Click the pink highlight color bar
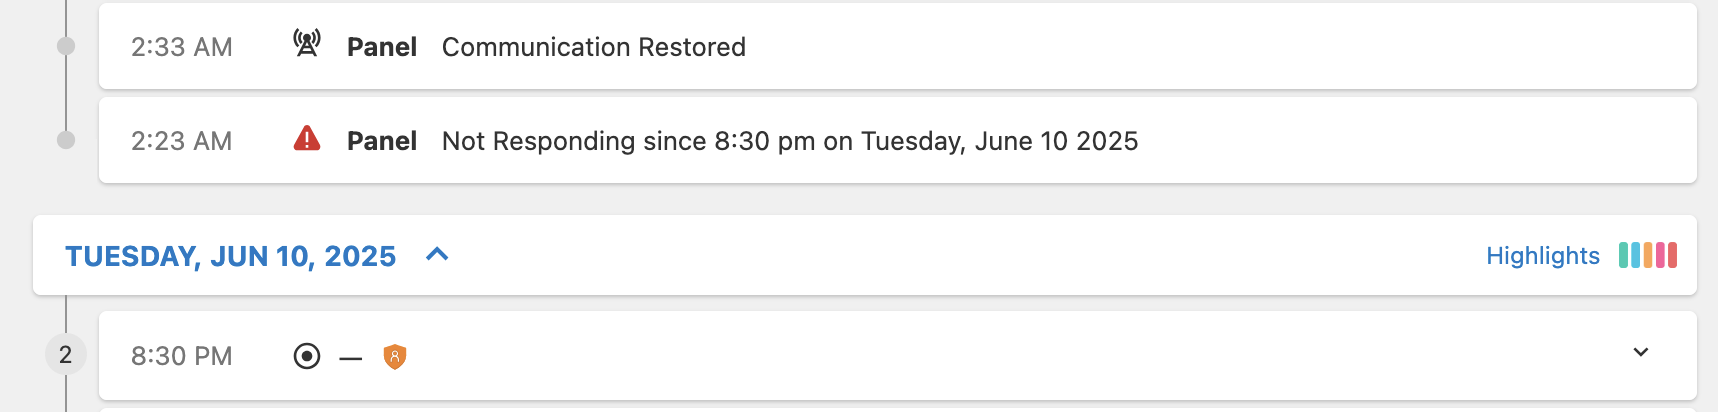Viewport: 1718px width, 412px height. click(x=1660, y=255)
